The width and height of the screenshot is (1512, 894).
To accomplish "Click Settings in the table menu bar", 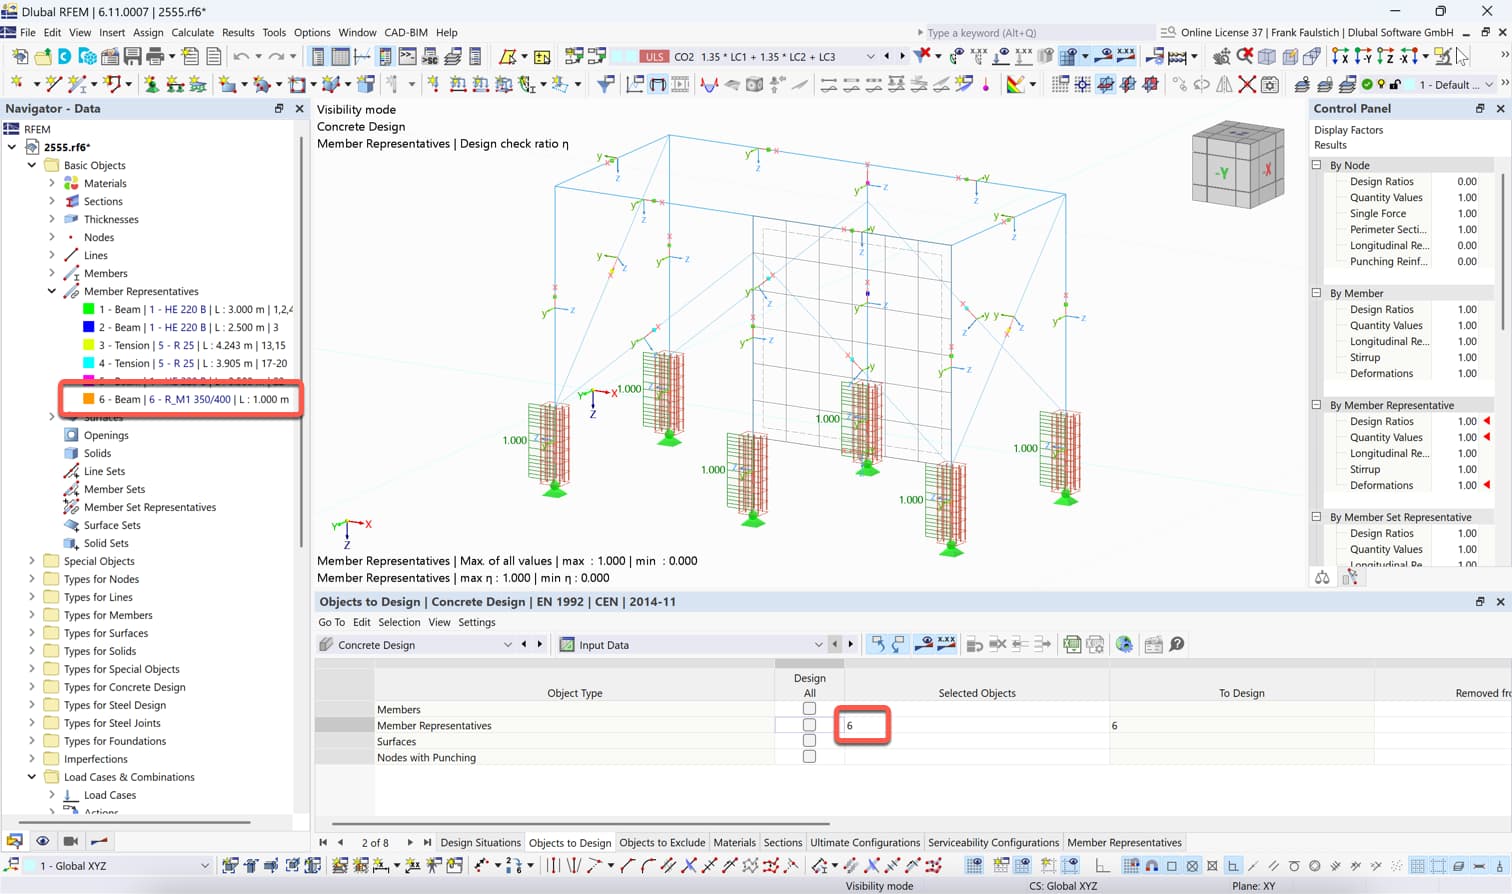I will point(476,622).
